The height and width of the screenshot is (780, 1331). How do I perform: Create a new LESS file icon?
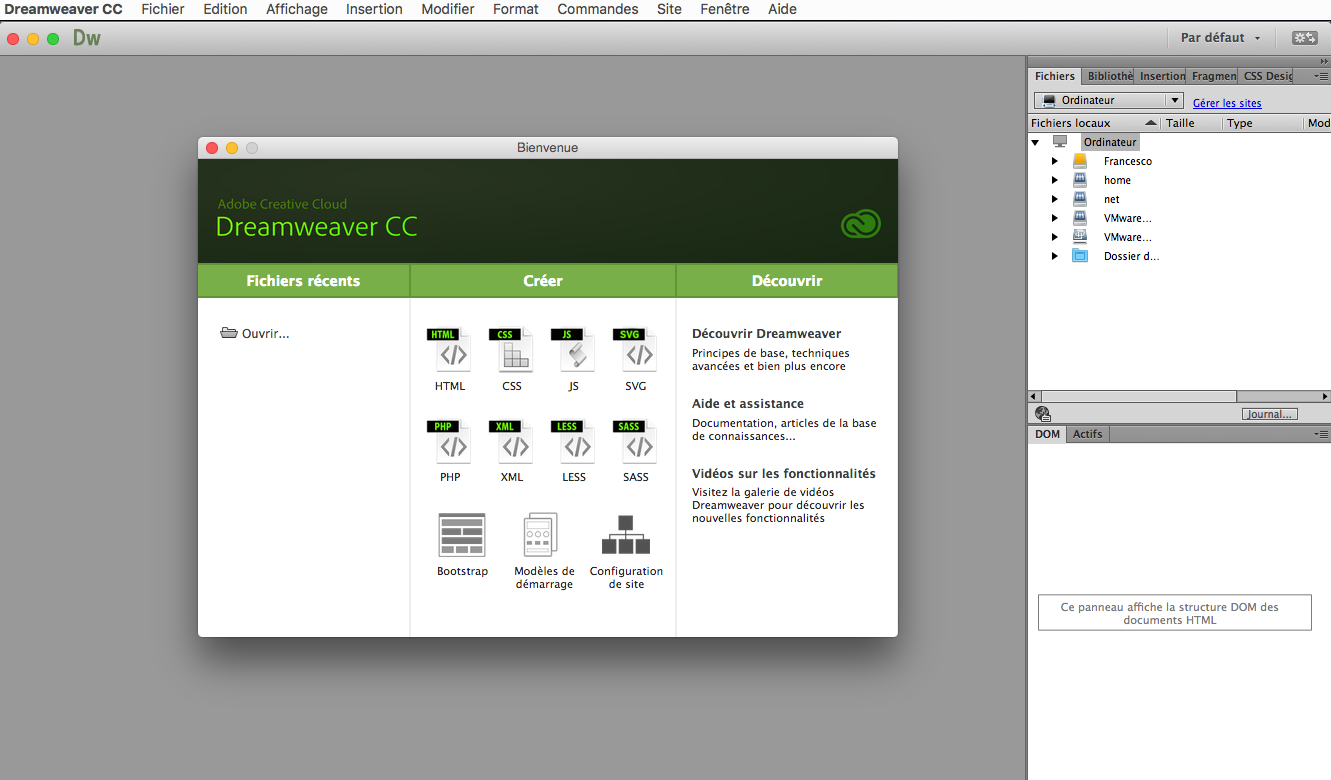click(x=573, y=442)
